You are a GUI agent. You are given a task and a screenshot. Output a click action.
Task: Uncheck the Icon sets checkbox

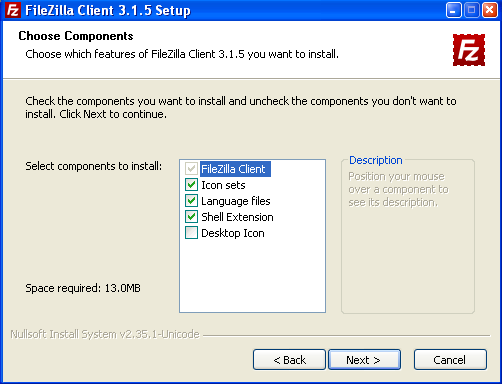[191, 185]
